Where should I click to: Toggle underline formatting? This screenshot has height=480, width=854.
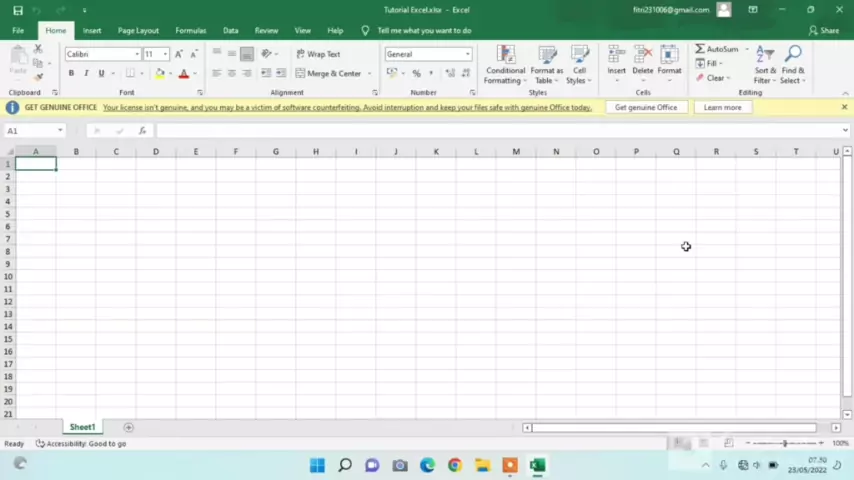[101, 73]
